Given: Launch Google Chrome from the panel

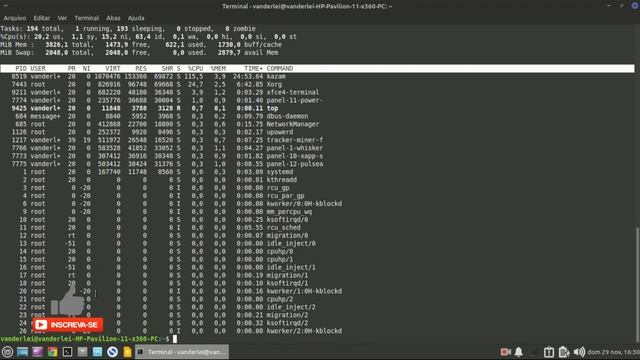Looking at the screenshot, I should (x=52, y=352).
